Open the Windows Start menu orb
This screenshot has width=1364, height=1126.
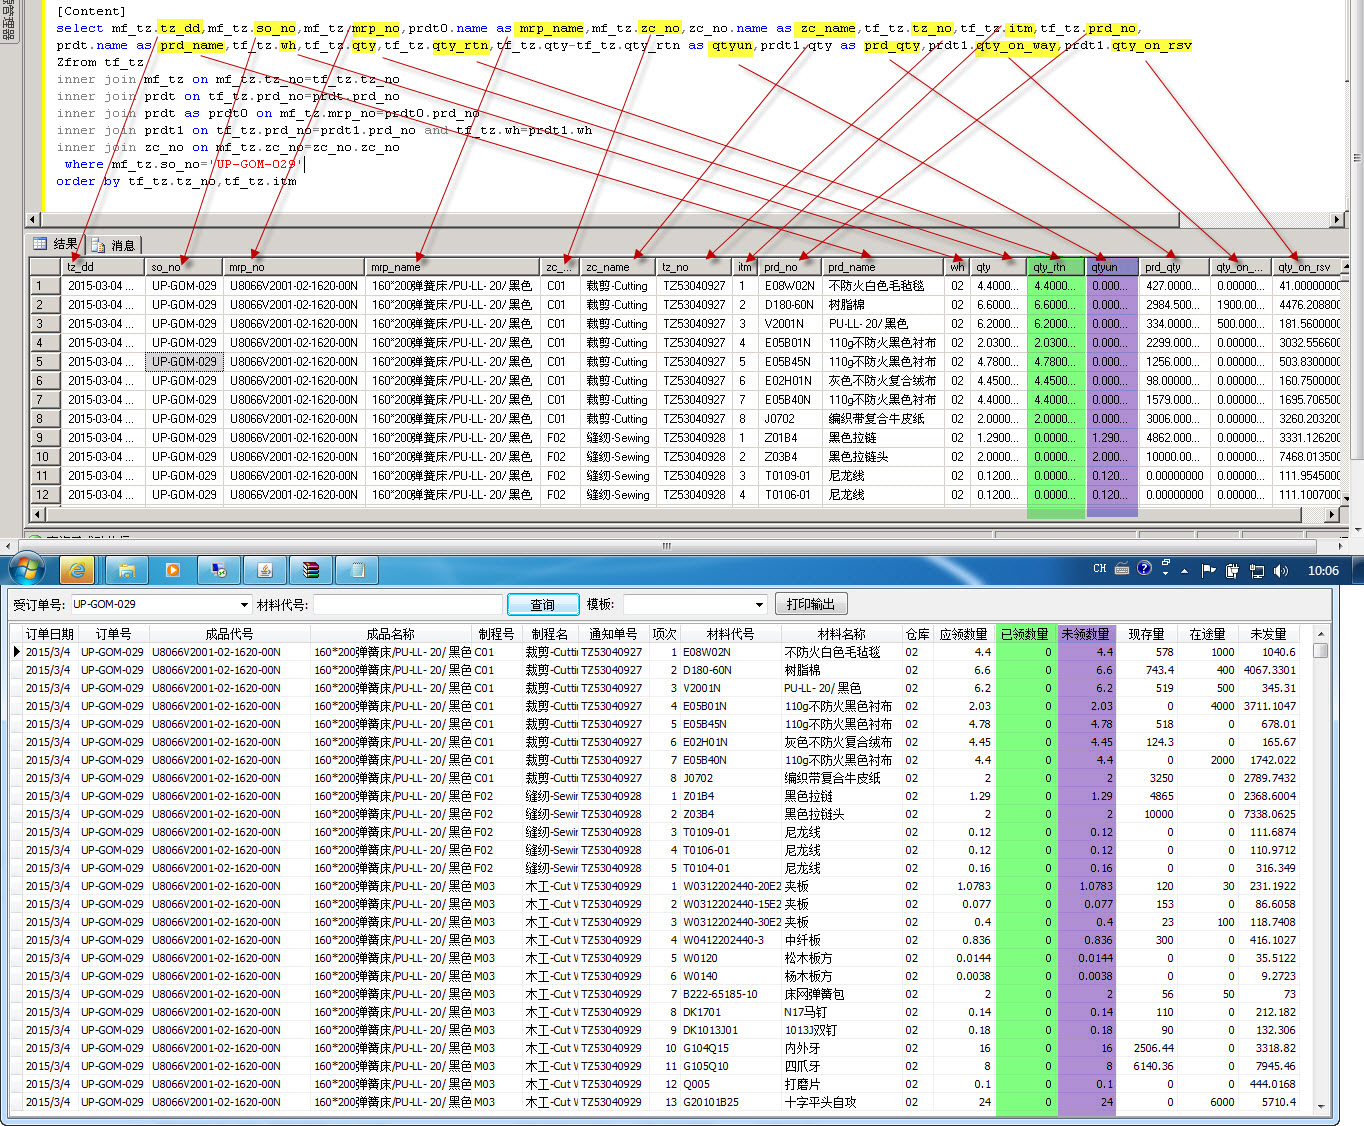[x=27, y=569]
